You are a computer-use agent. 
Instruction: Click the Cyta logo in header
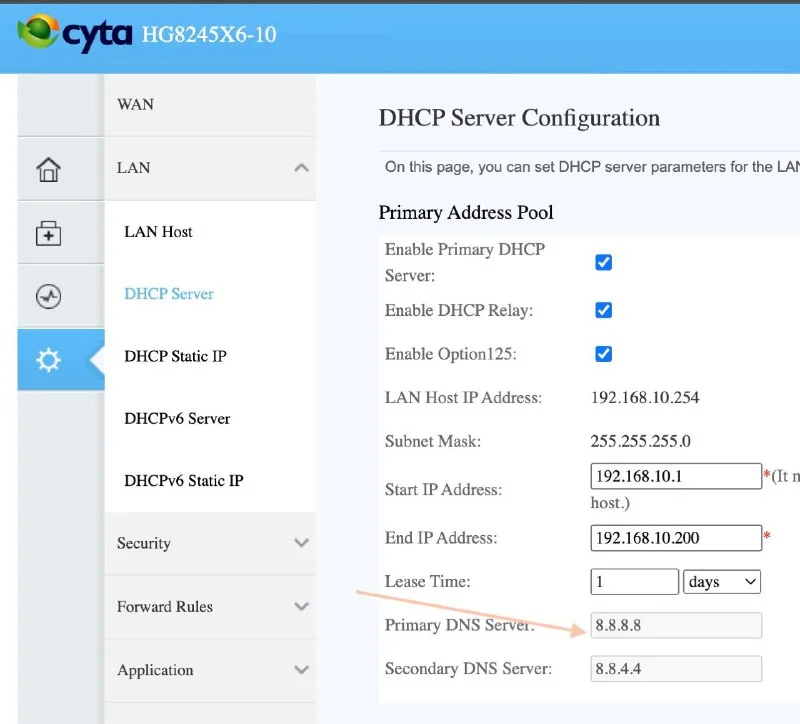[x=76, y=35]
